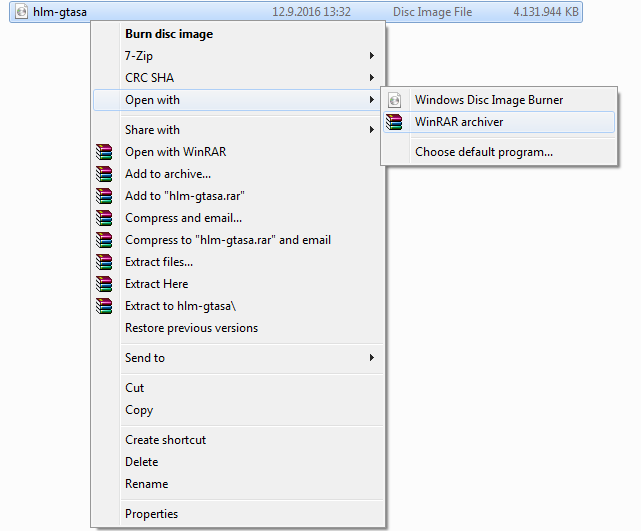Select Burn disc image from context menu

168,34
